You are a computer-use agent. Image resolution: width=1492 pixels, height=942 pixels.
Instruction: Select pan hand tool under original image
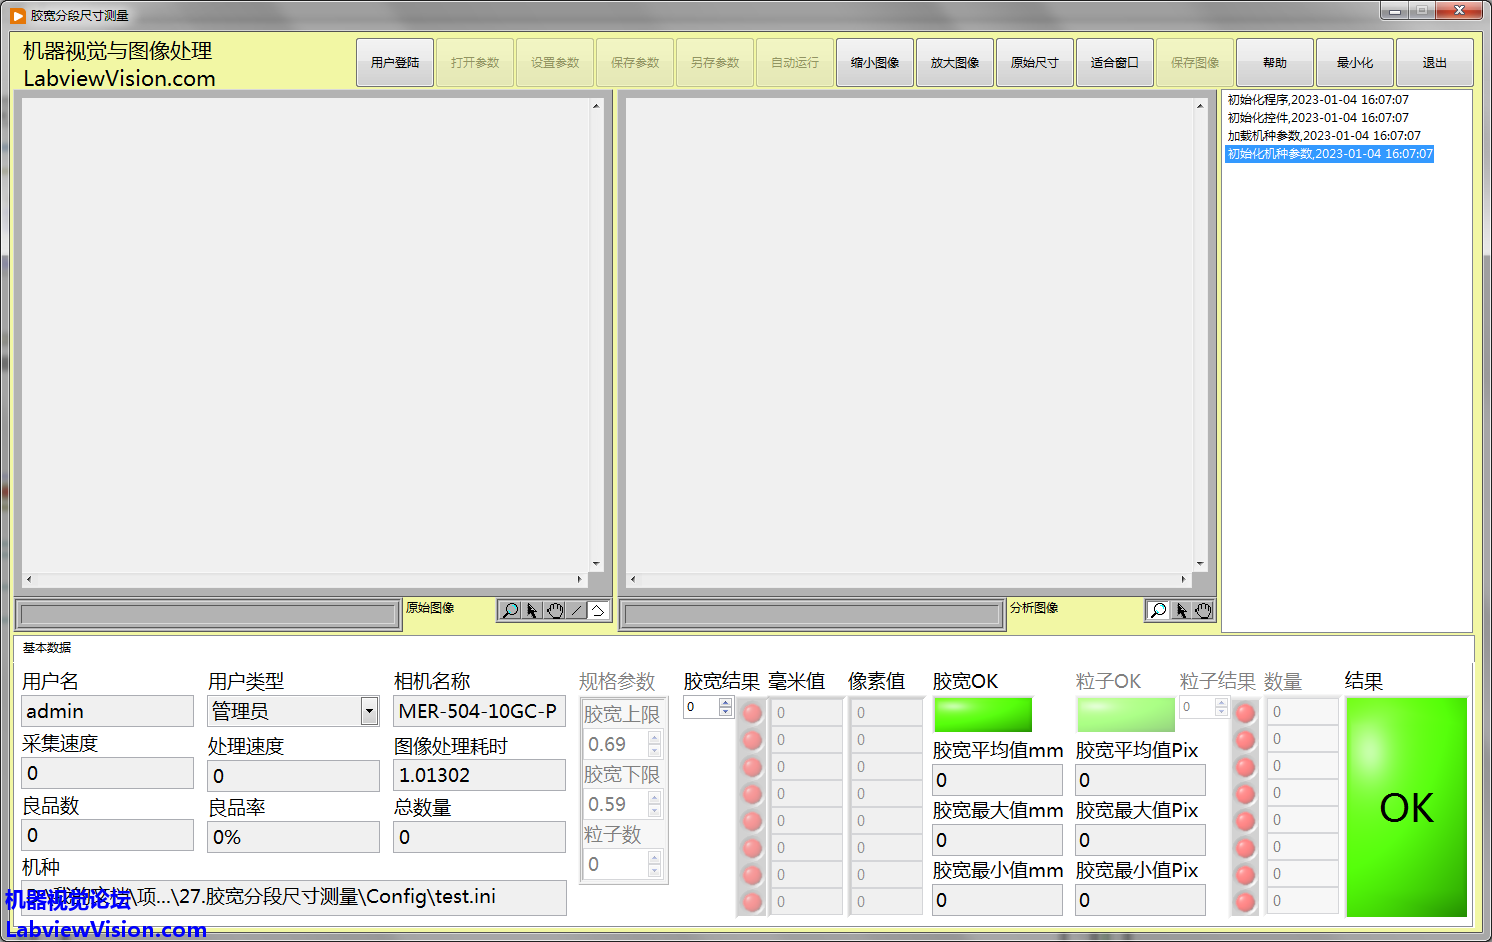(555, 610)
